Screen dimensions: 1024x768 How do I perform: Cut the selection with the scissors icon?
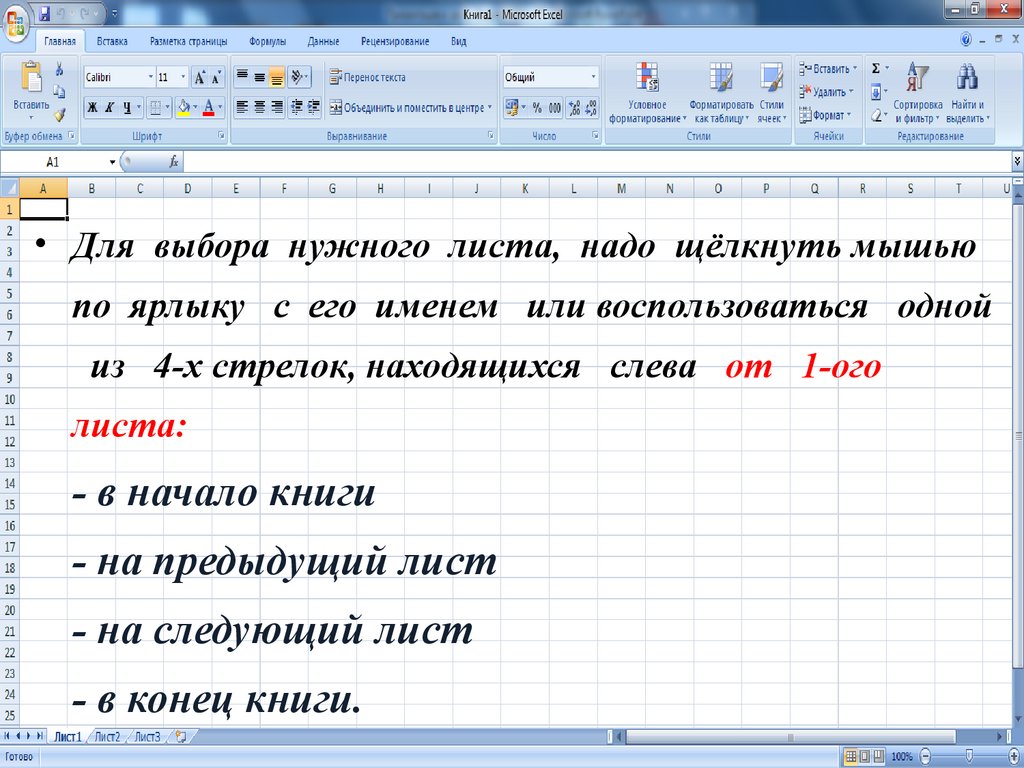tap(59, 69)
